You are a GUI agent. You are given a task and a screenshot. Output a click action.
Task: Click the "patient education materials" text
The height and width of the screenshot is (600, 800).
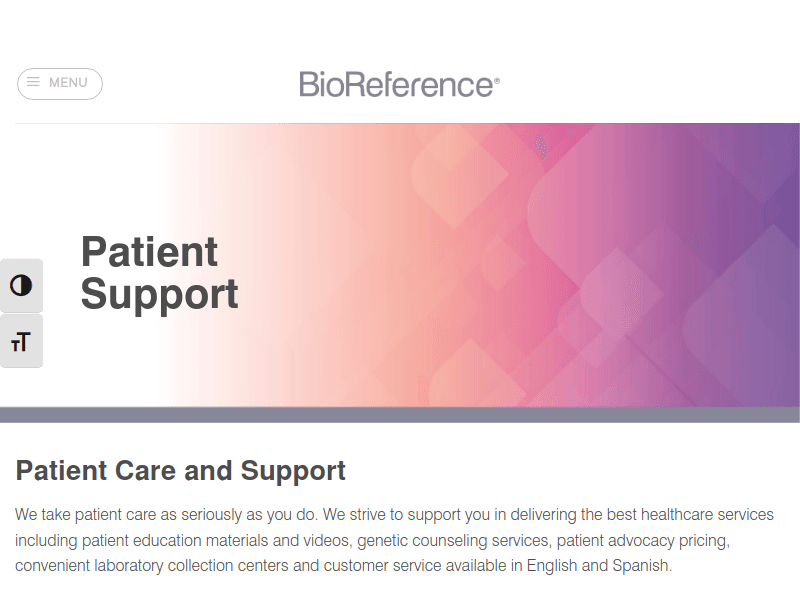[x=171, y=541]
